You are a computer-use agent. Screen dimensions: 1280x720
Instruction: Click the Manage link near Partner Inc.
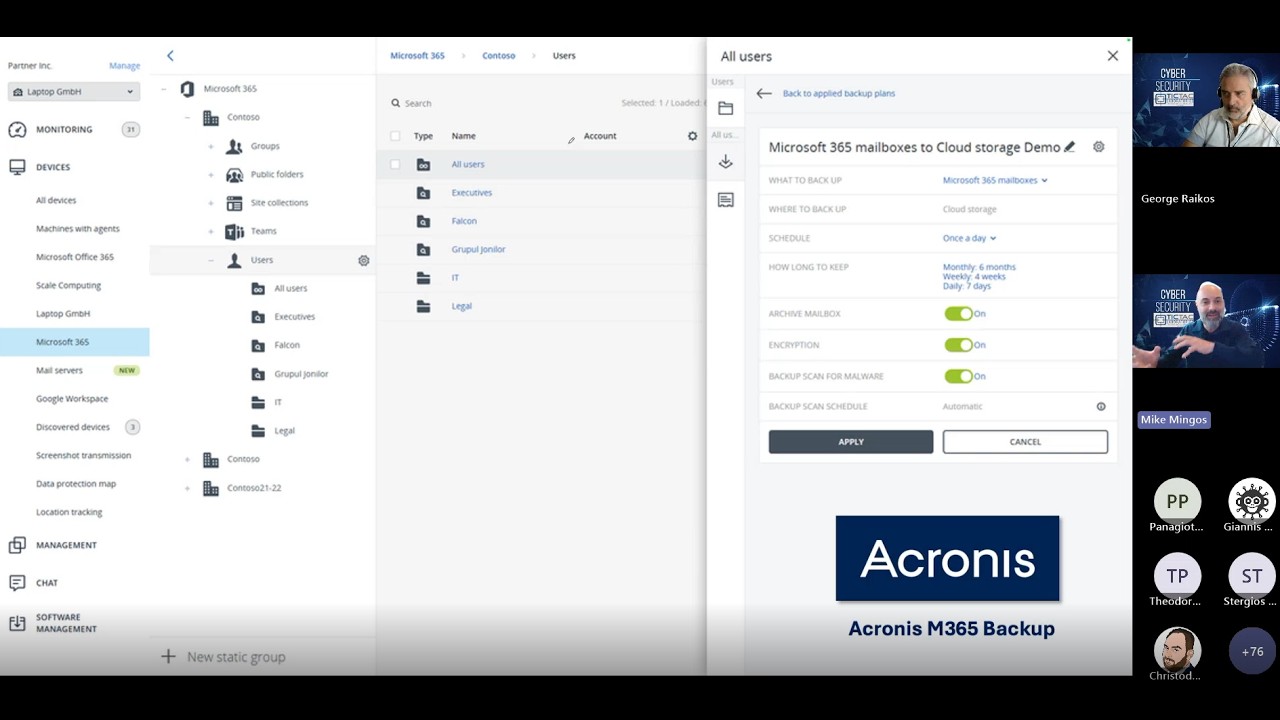pyautogui.click(x=124, y=66)
